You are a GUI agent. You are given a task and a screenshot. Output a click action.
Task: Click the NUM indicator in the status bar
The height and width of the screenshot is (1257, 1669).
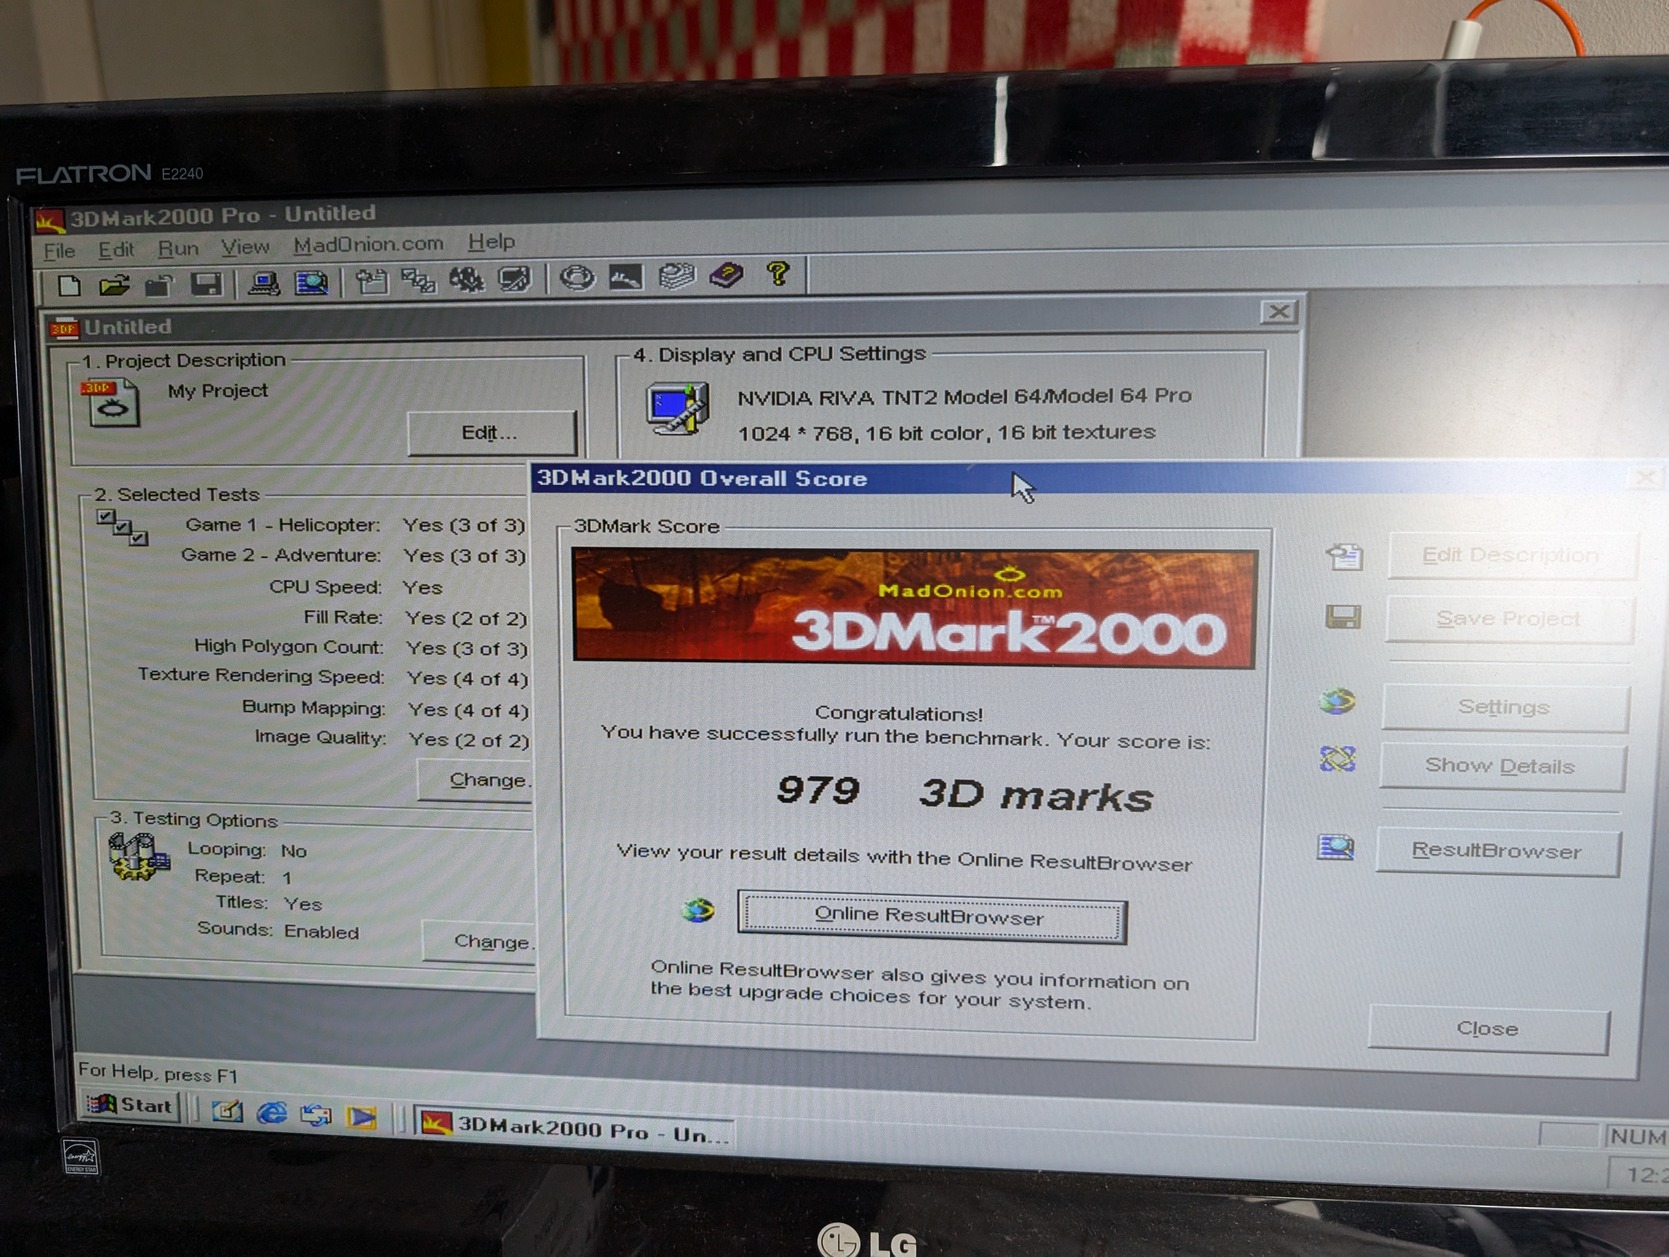pos(1636,1137)
